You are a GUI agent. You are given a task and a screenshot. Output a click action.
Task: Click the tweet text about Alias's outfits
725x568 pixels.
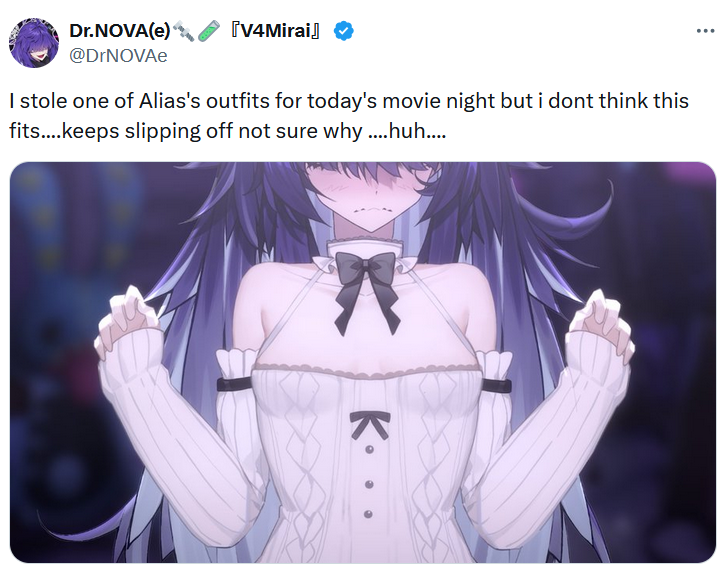point(349,116)
